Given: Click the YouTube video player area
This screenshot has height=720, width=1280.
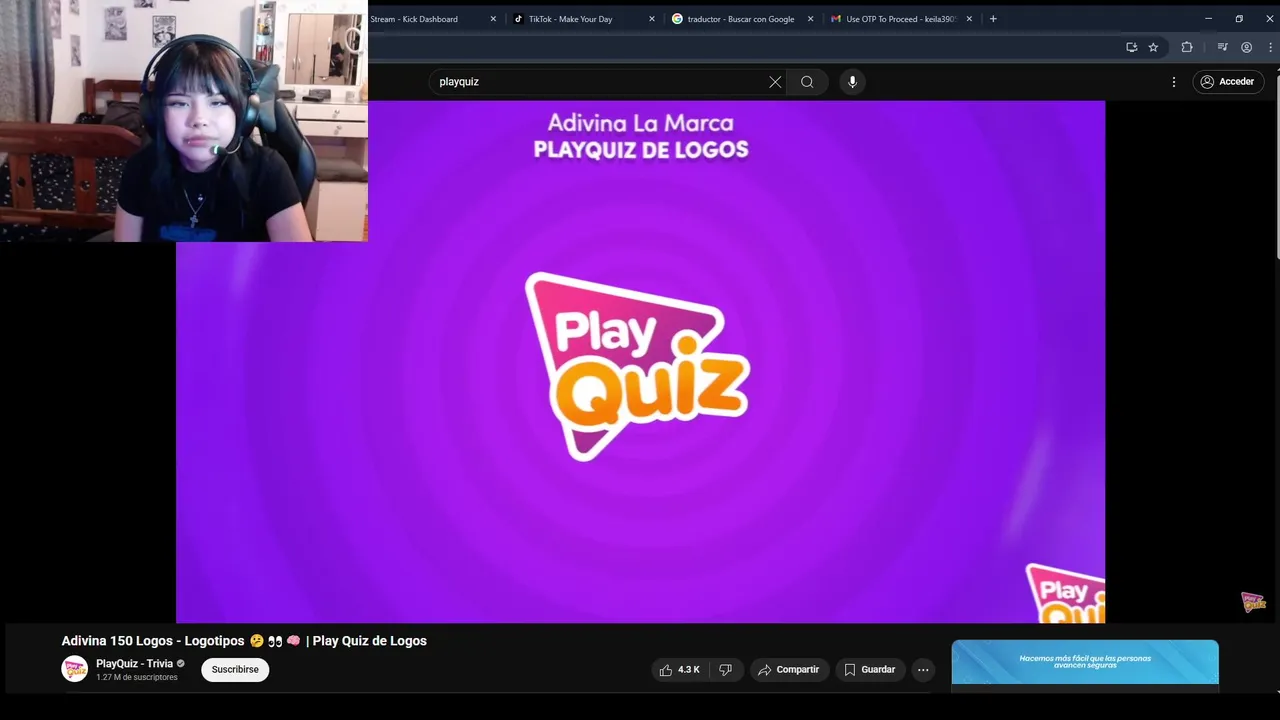Looking at the screenshot, I should (x=640, y=361).
